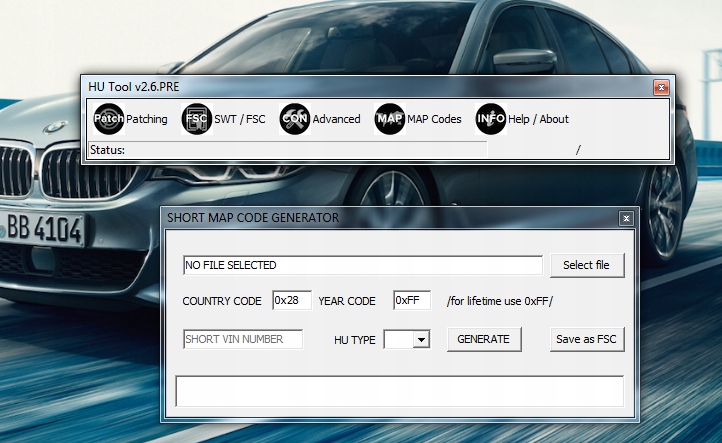722x443 pixels.
Task: Click the FSC round icon
Action: (x=196, y=119)
